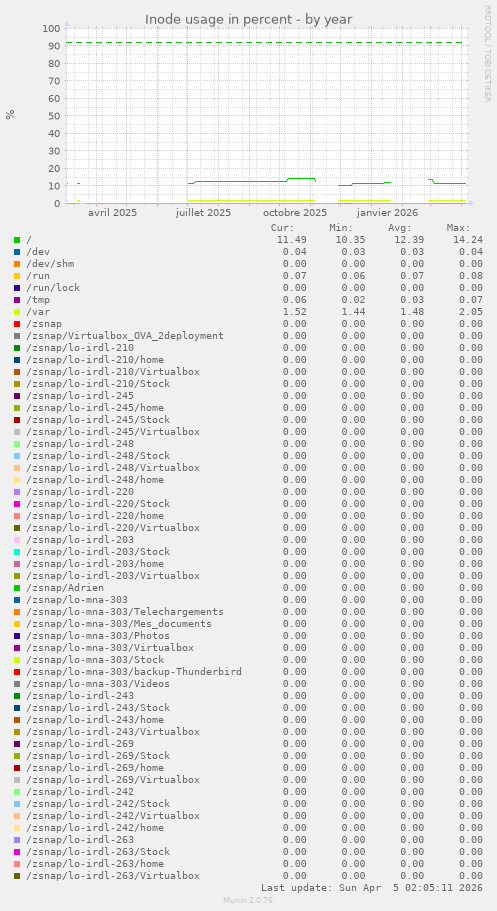Click the 'Min:' column header

pyautogui.click(x=342, y=228)
